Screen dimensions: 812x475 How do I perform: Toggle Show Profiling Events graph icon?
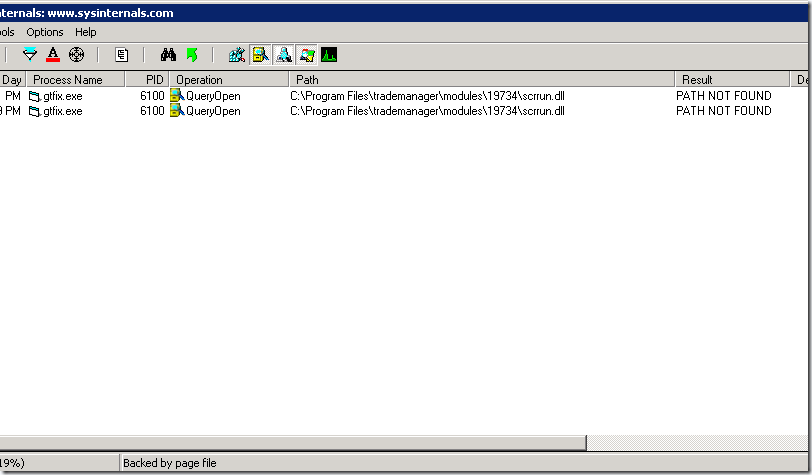(x=329, y=55)
